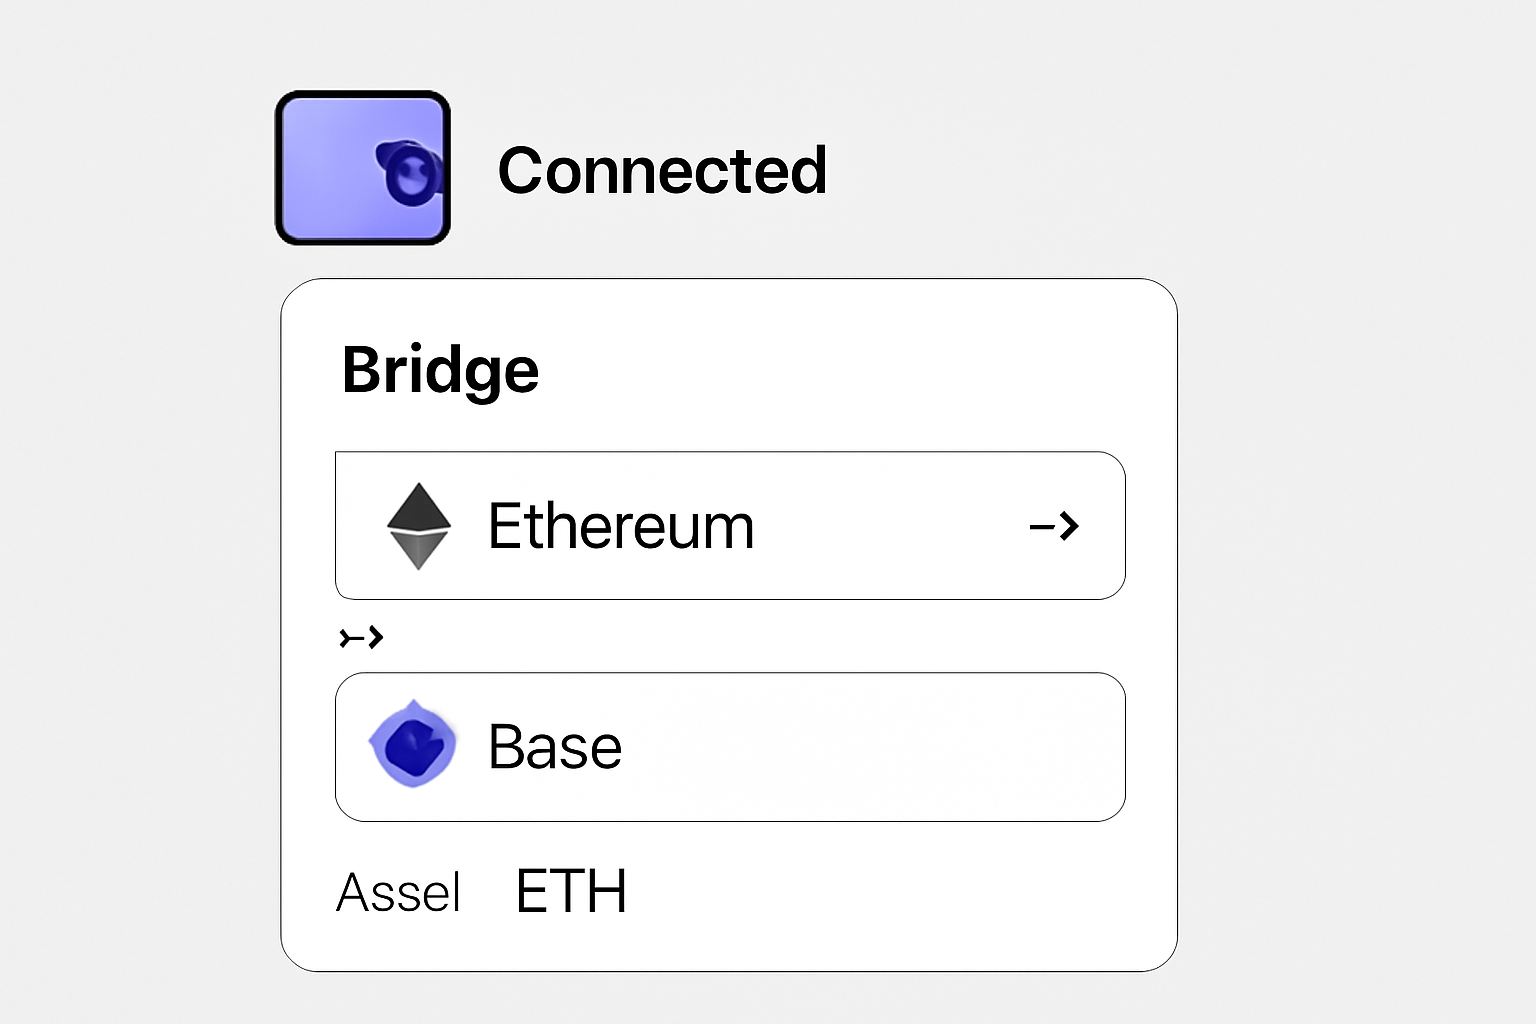
Task: Click the Base logo to change destination chain
Action: pos(413,744)
